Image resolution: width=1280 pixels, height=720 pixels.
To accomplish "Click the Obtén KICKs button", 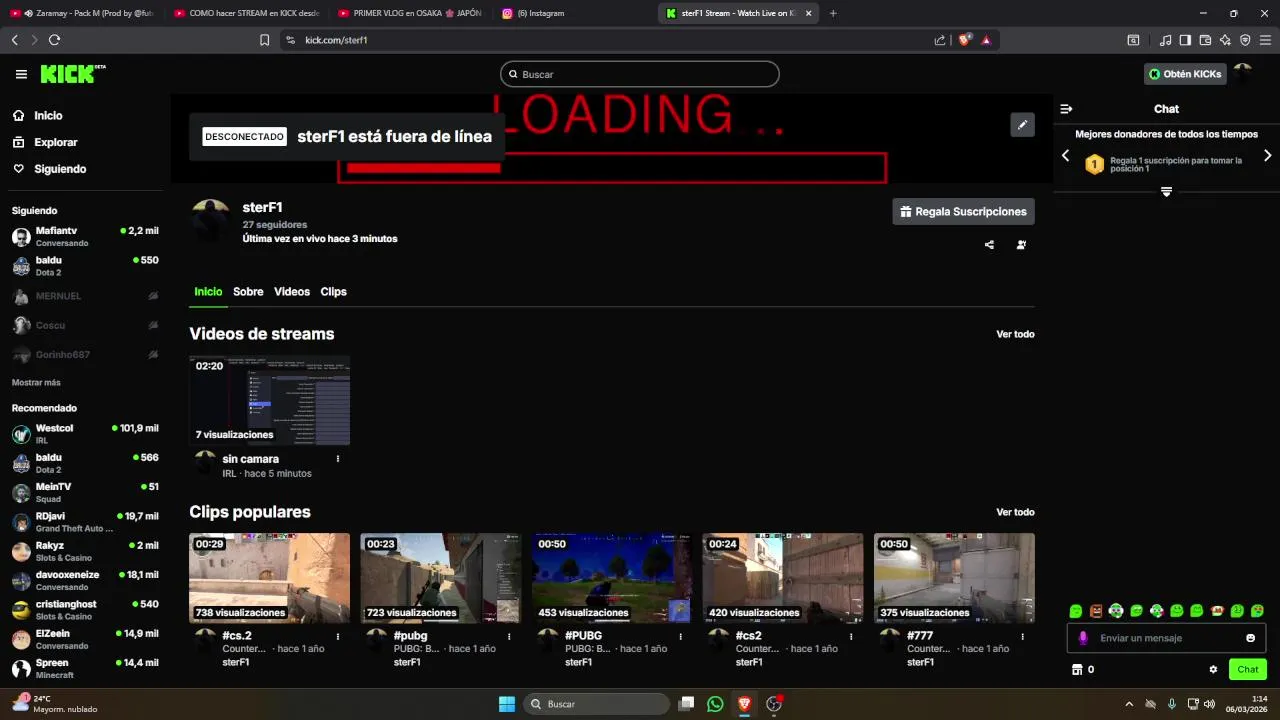I will (1185, 74).
